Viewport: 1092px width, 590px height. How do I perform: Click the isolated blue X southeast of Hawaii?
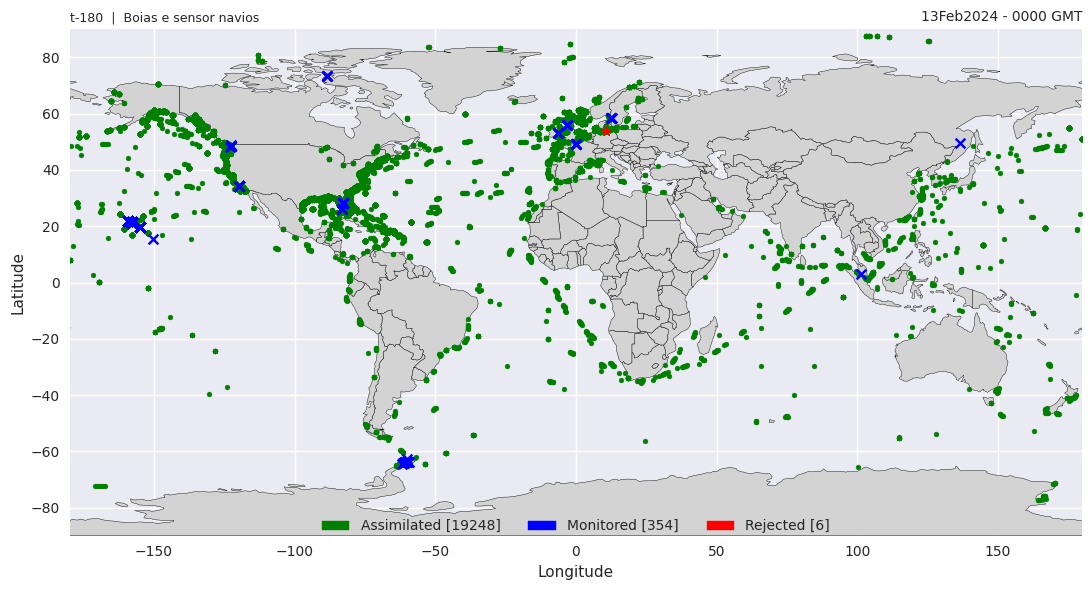(153, 240)
